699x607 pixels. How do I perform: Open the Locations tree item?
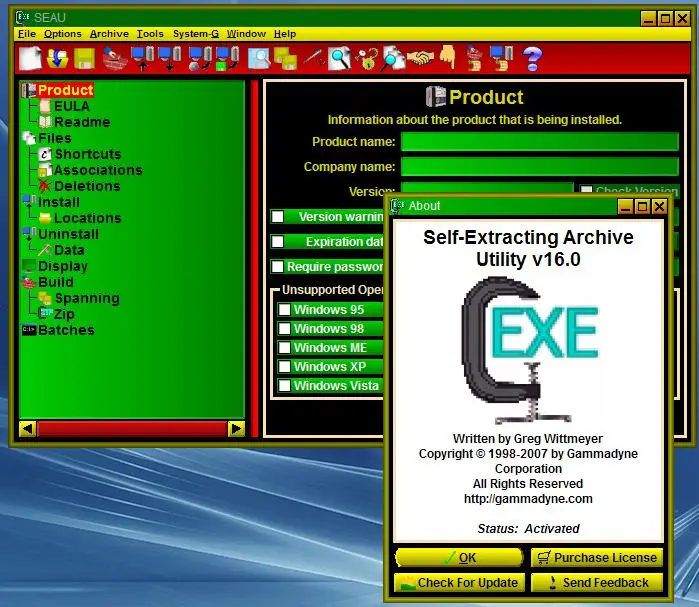tap(87, 218)
